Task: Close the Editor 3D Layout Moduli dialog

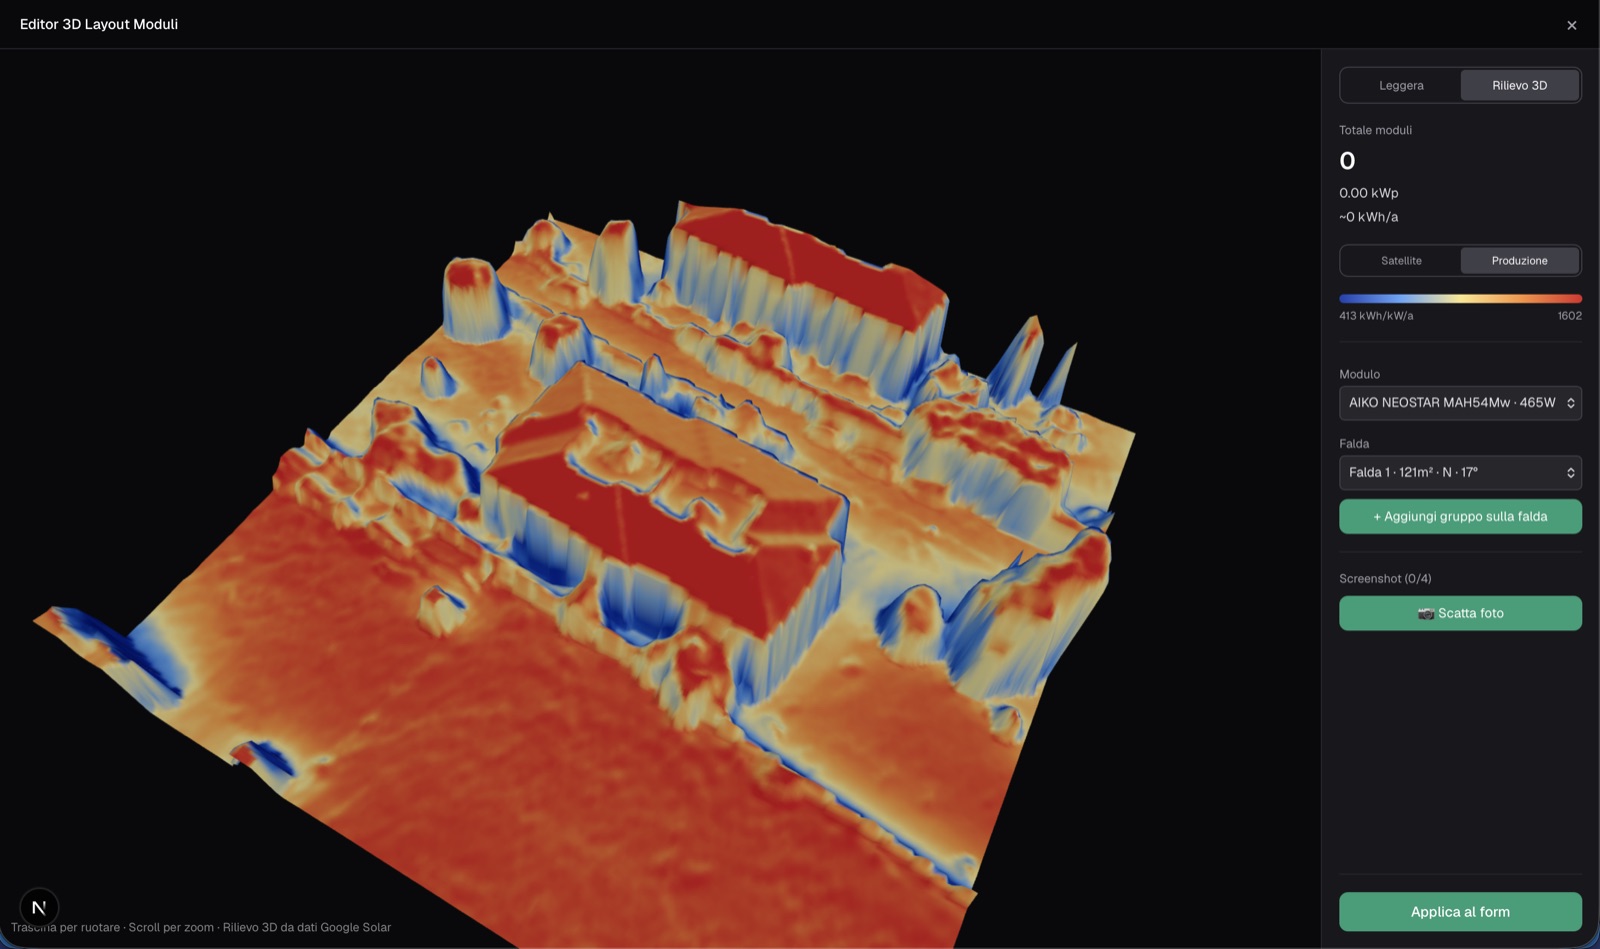Action: click(1571, 25)
